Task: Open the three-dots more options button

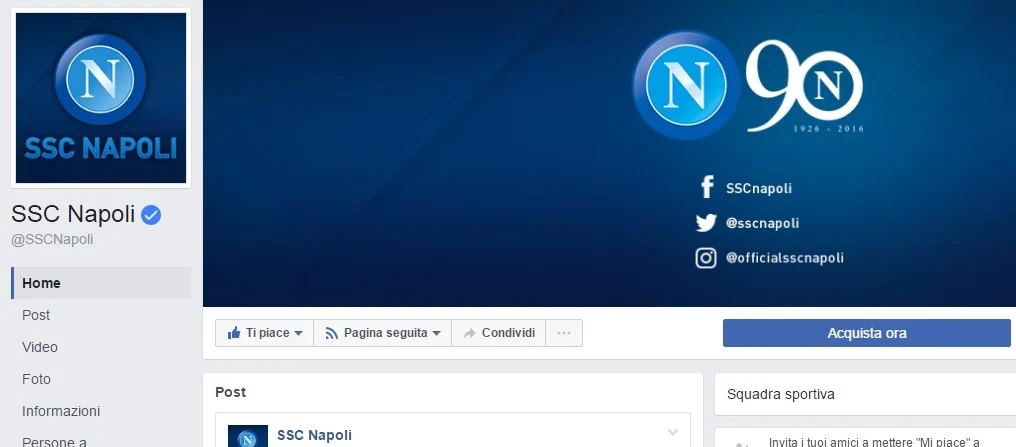Action: 564,333
